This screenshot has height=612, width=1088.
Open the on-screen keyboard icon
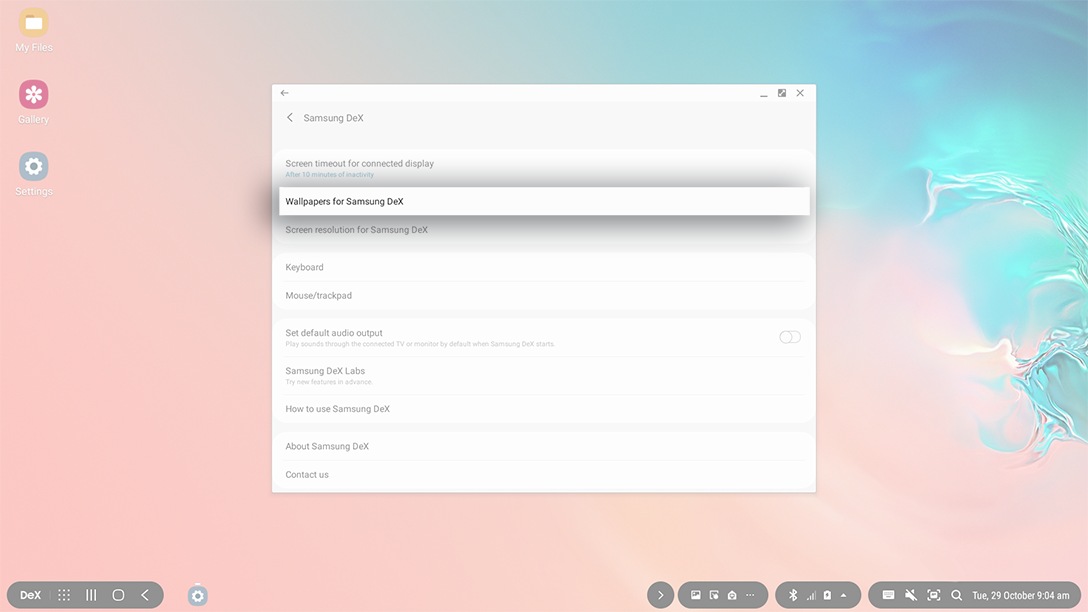click(x=888, y=595)
